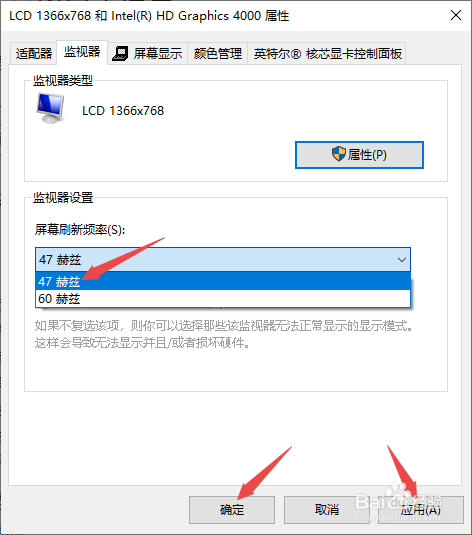The width and height of the screenshot is (472, 535).
Task: Switch to the 适配器 tab
Action: click(x=33, y=53)
